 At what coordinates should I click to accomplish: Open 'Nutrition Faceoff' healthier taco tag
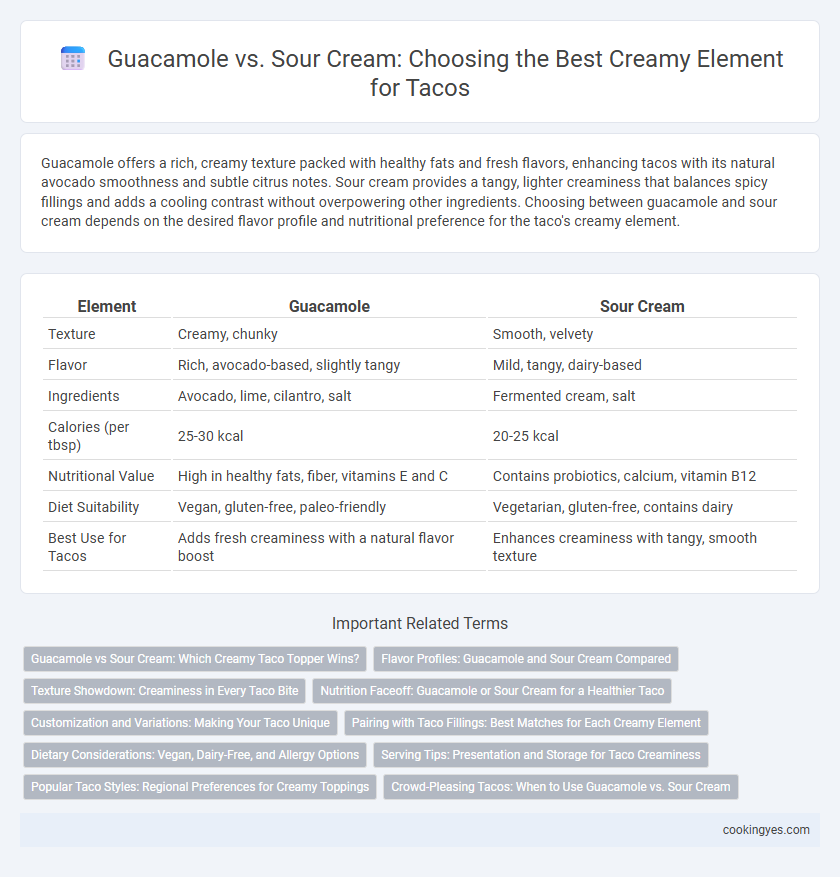coord(492,691)
